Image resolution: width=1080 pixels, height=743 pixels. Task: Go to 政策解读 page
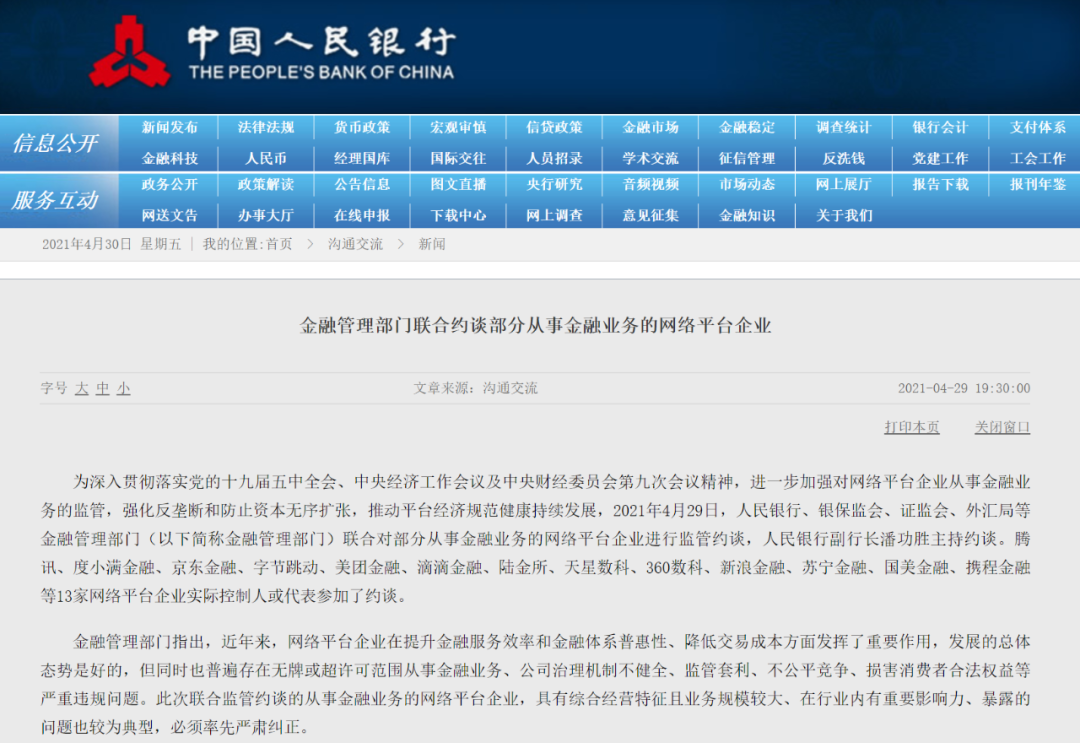[266, 185]
